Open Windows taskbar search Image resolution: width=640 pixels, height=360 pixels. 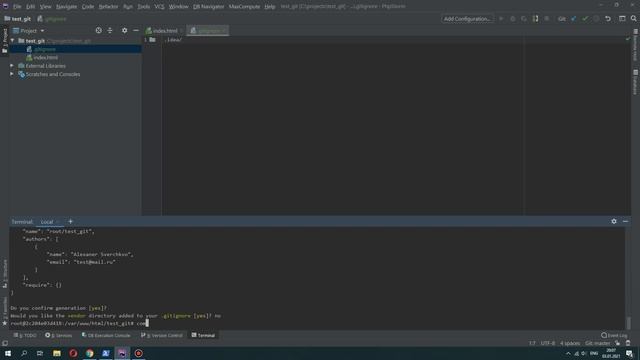[24, 353]
